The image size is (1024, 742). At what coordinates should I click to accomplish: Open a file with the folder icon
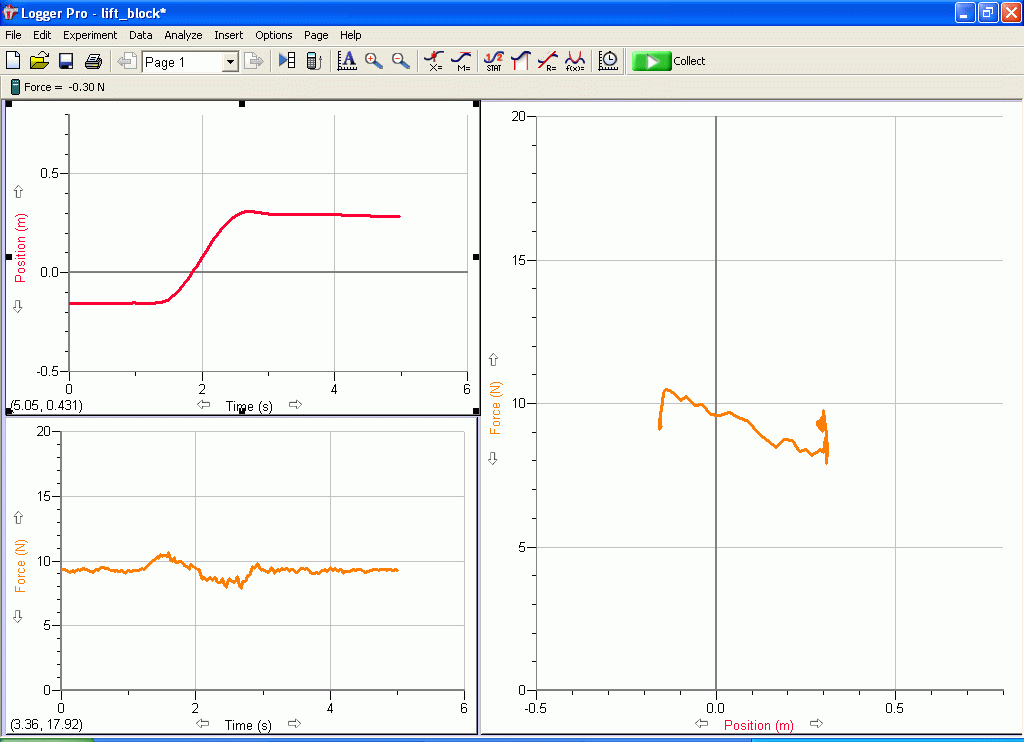click(40, 61)
